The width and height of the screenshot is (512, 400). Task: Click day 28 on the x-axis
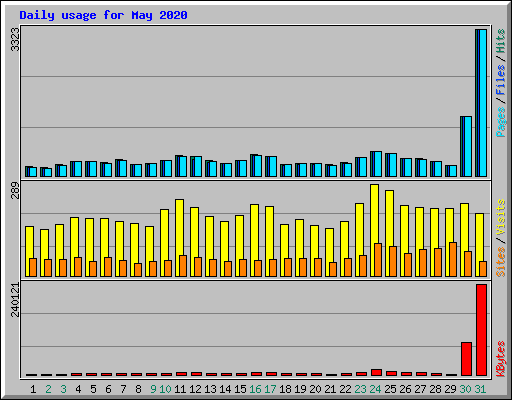point(435,389)
